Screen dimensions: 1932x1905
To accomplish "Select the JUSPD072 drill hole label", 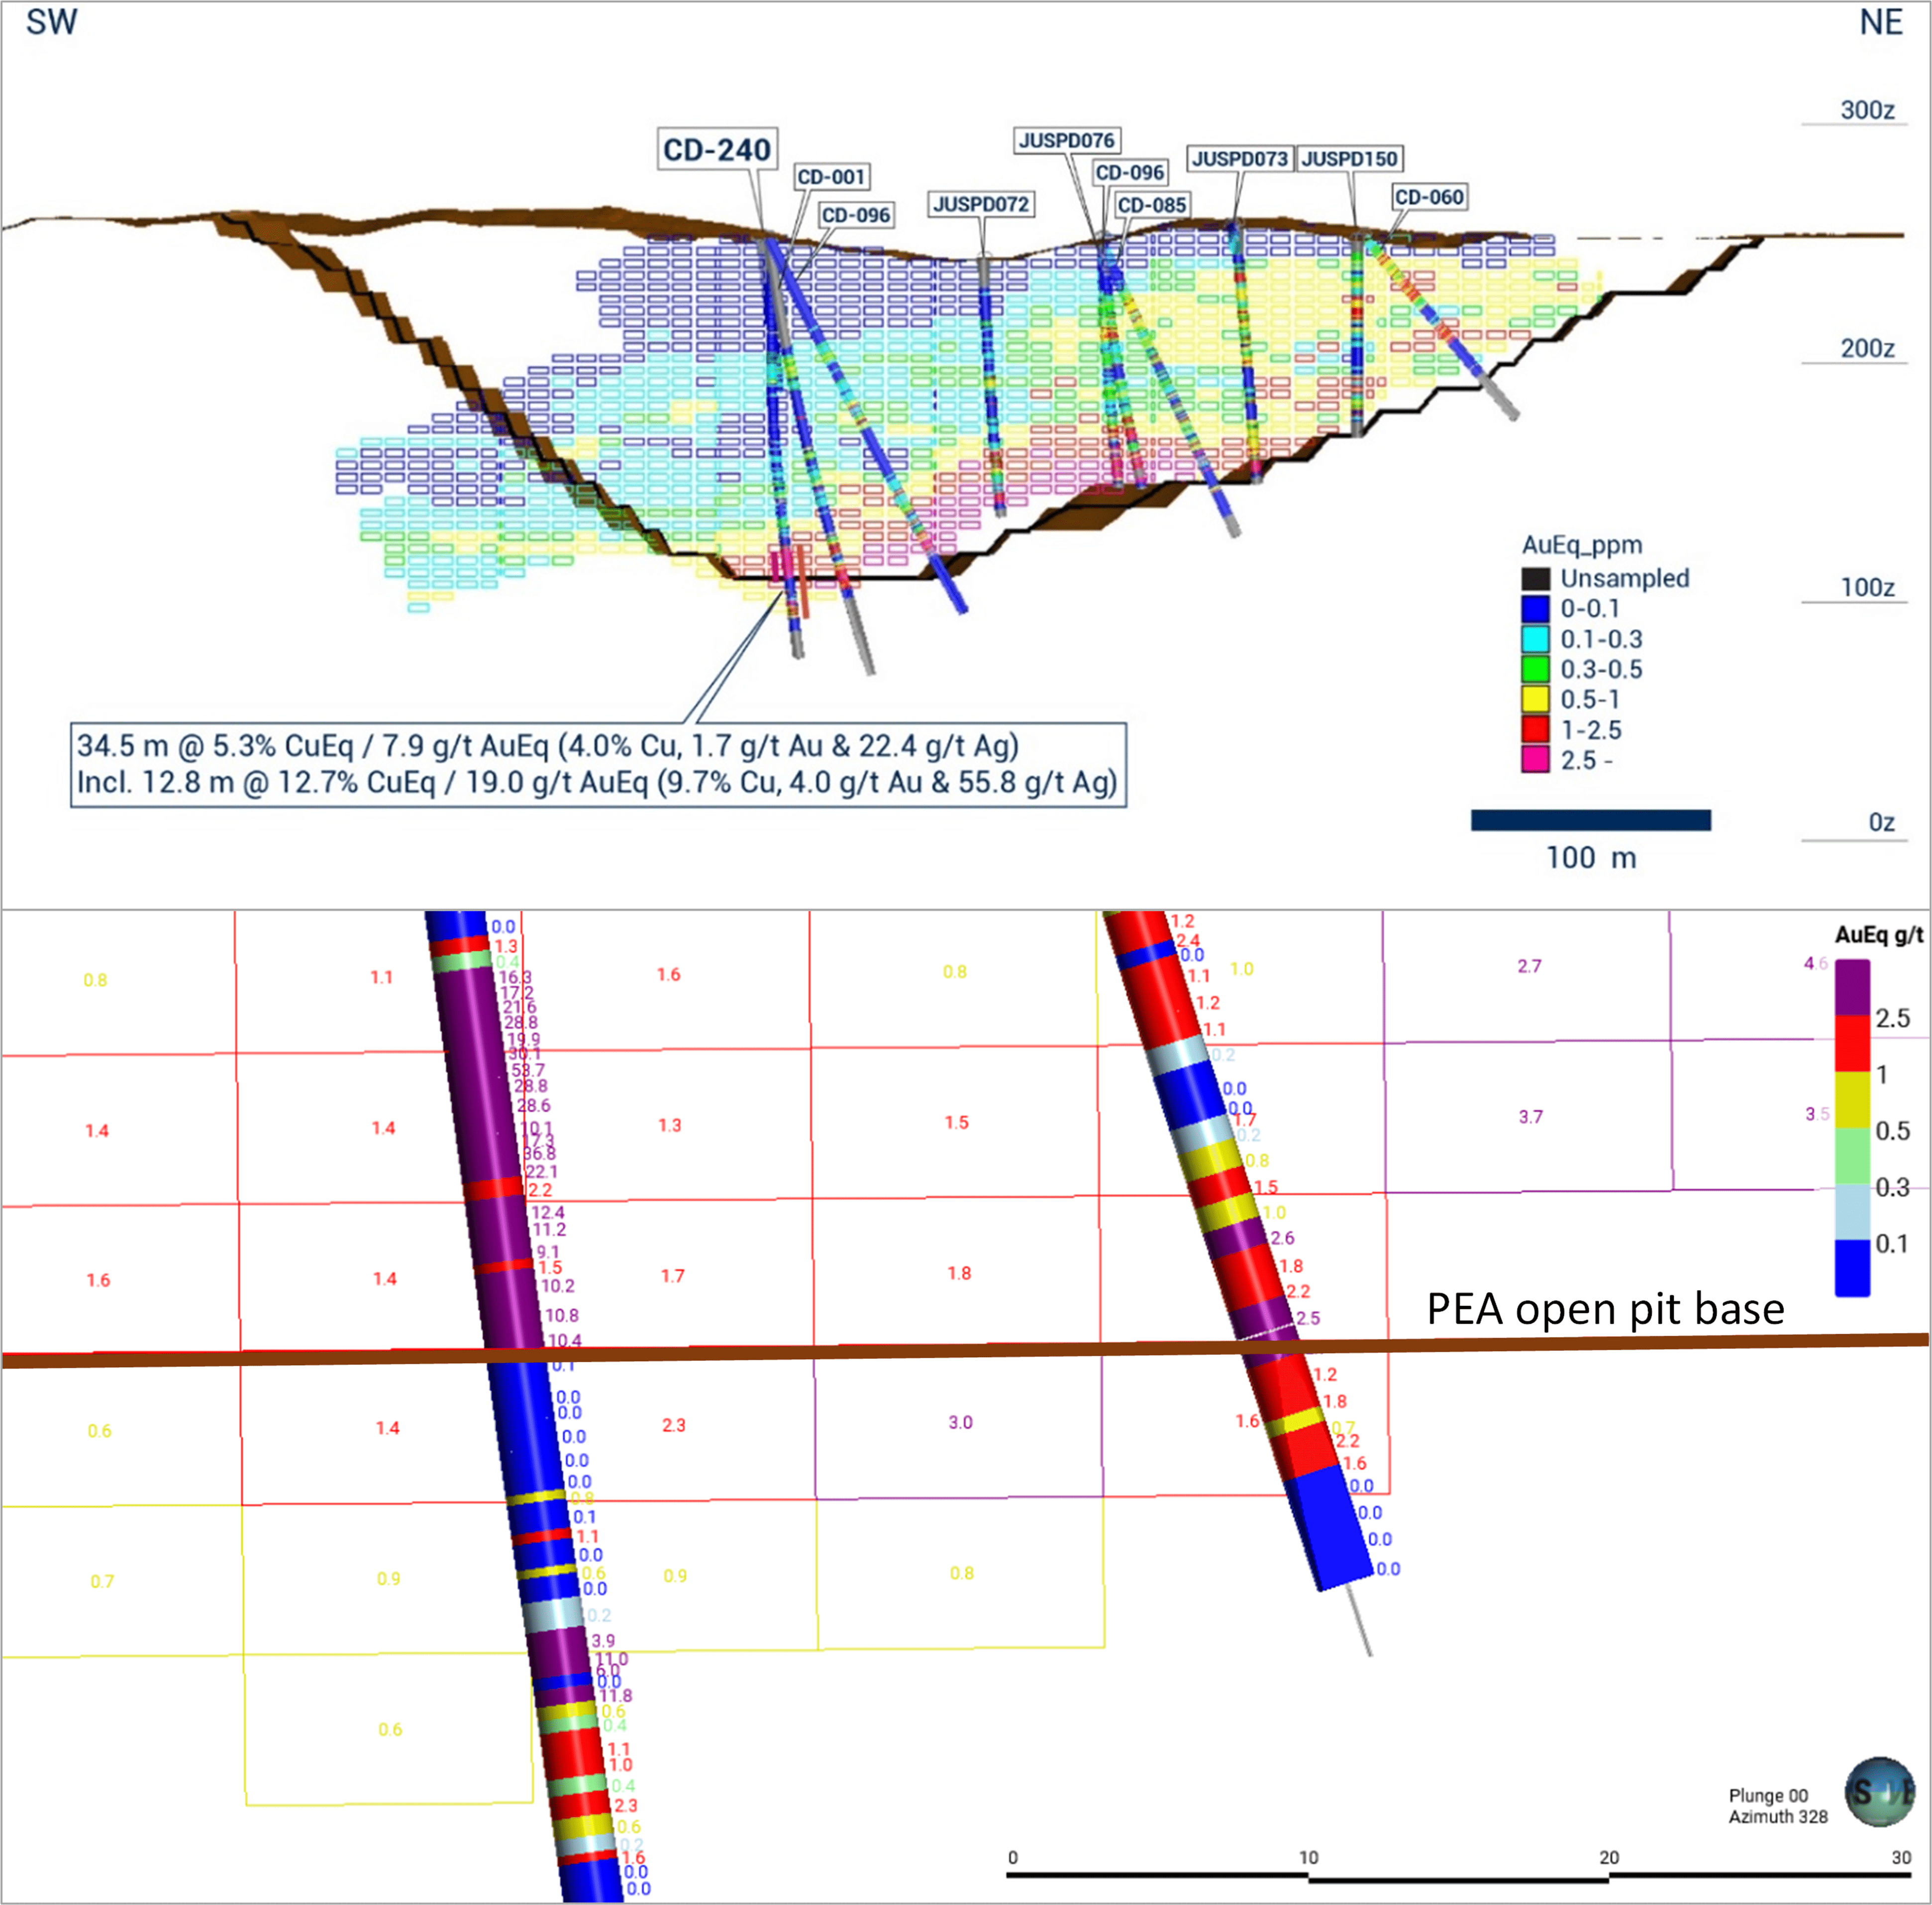I will coord(981,204).
